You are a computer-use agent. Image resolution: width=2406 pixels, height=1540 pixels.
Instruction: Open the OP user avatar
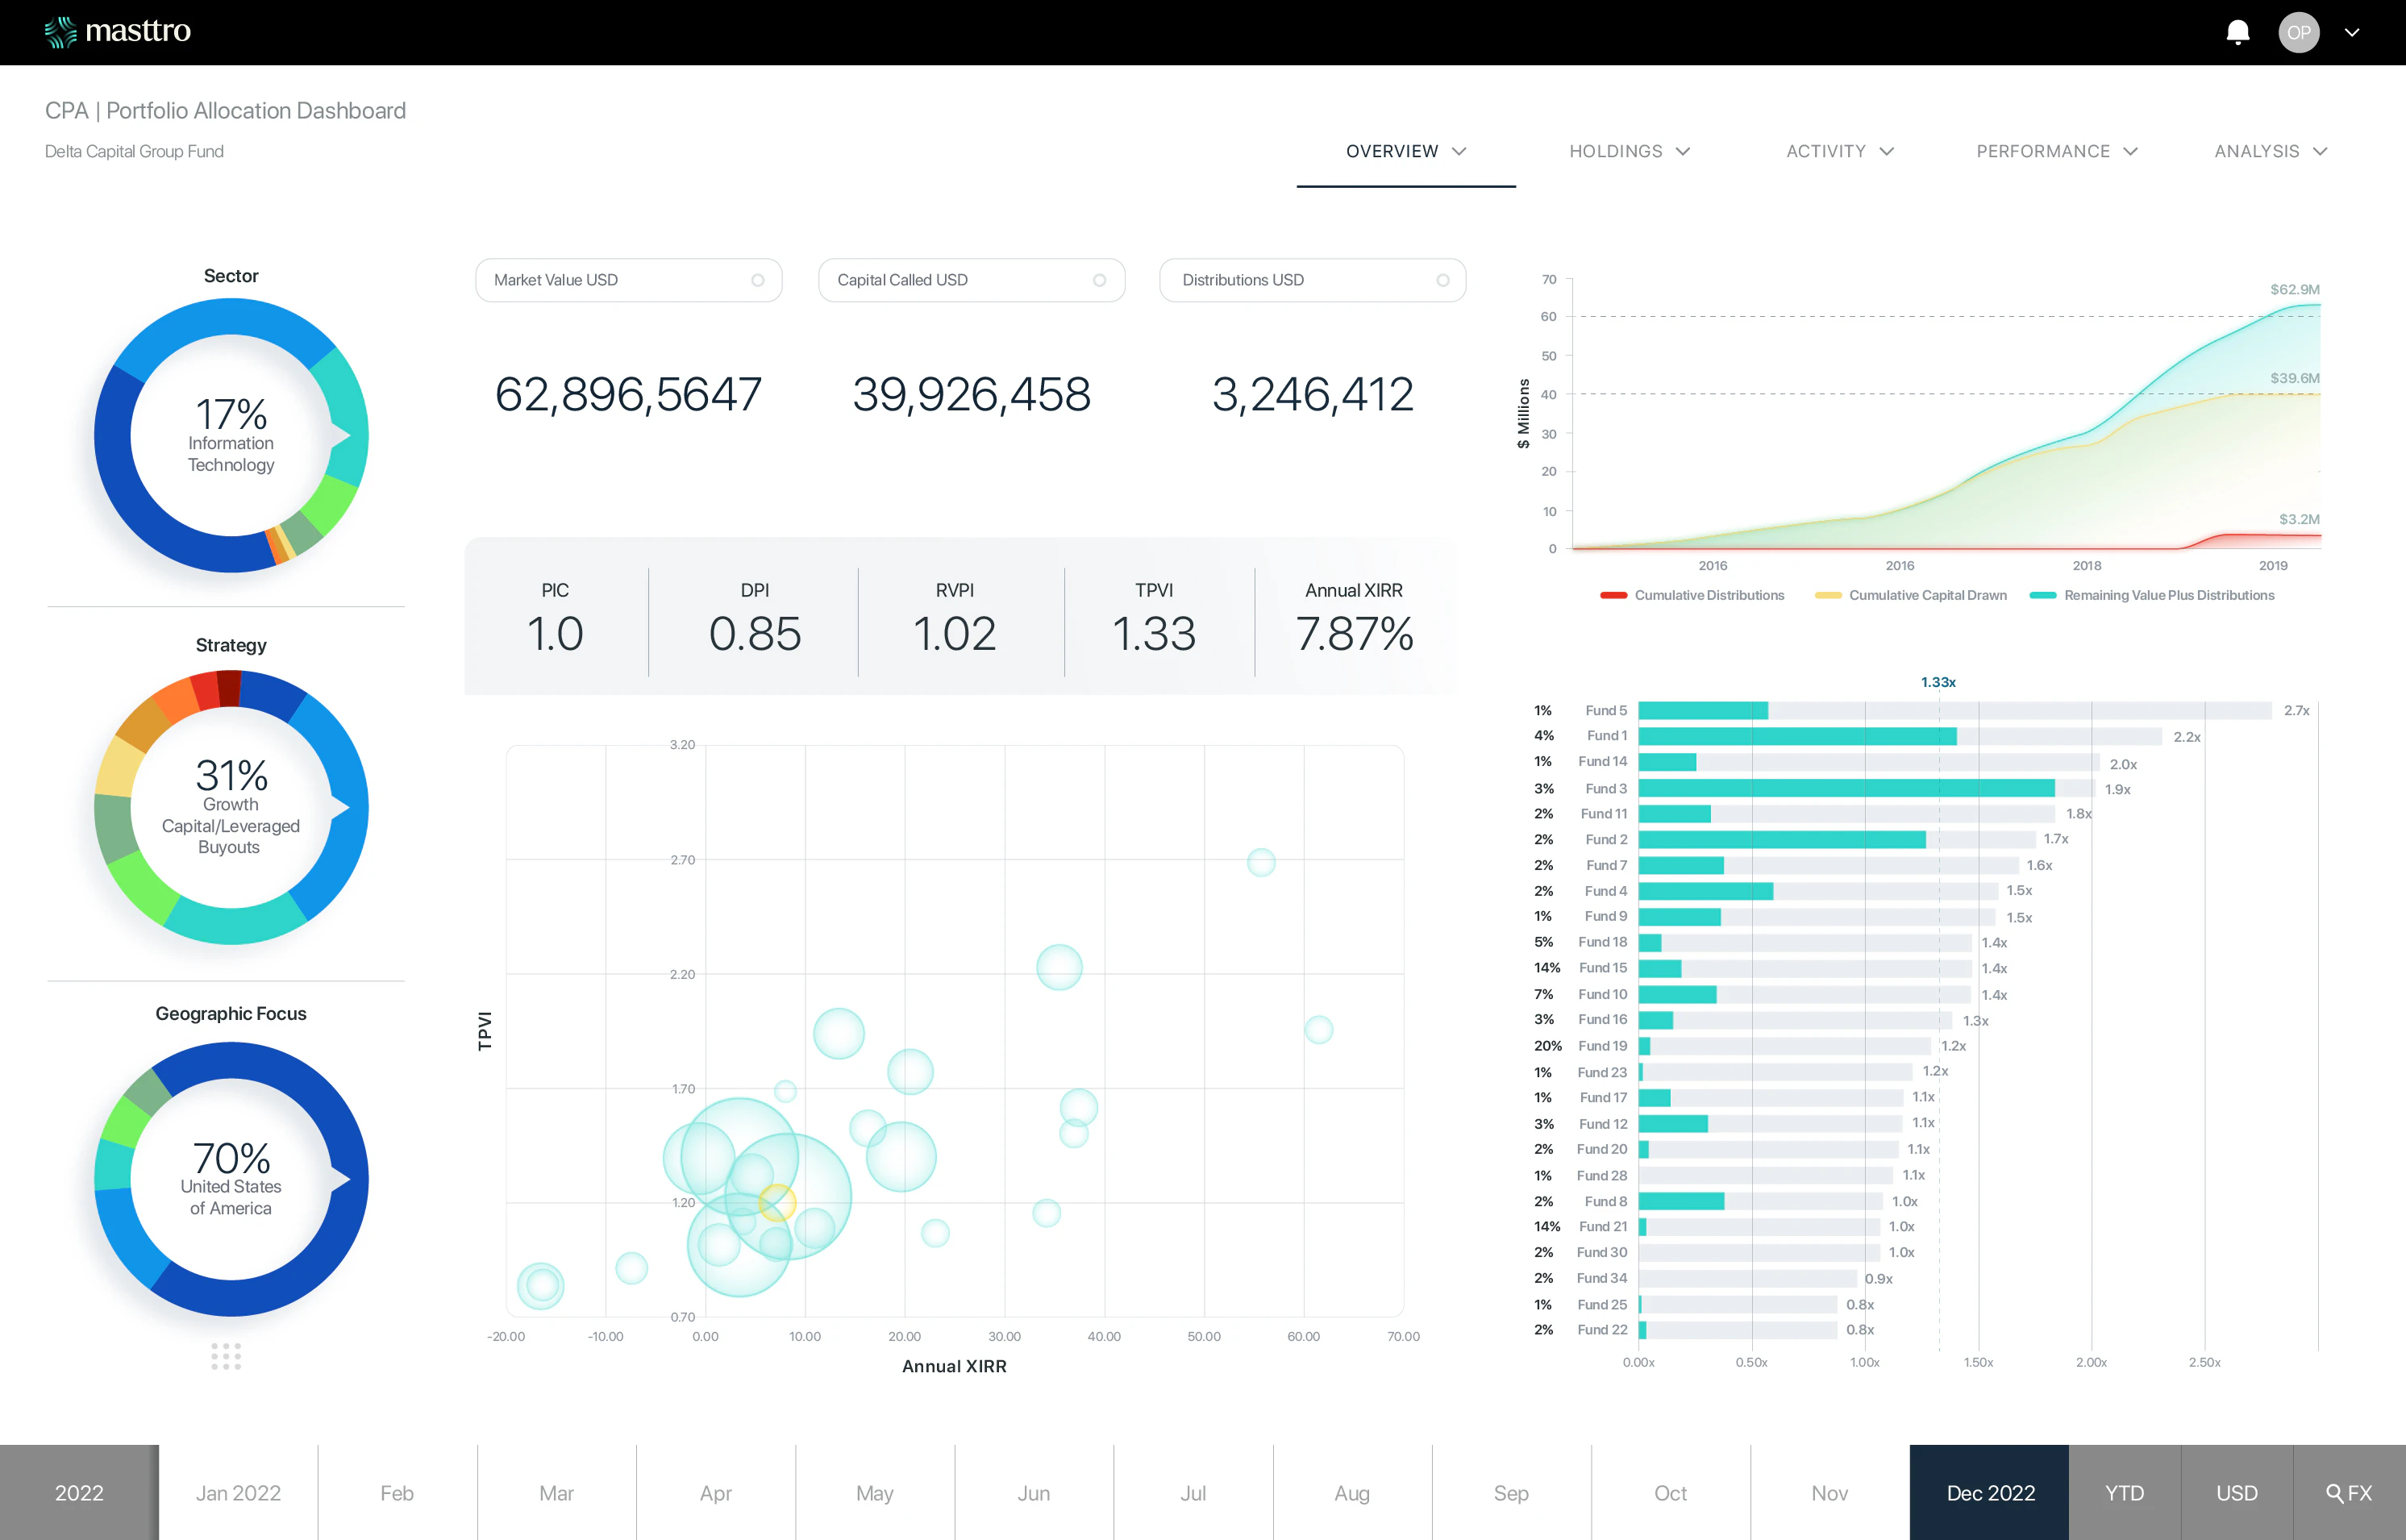point(2299,32)
